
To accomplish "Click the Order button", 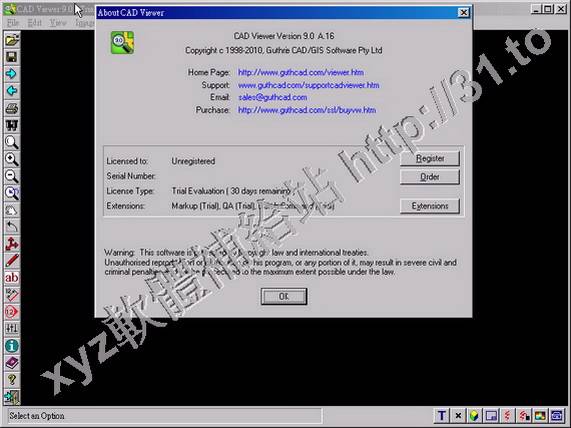I will pos(430,177).
